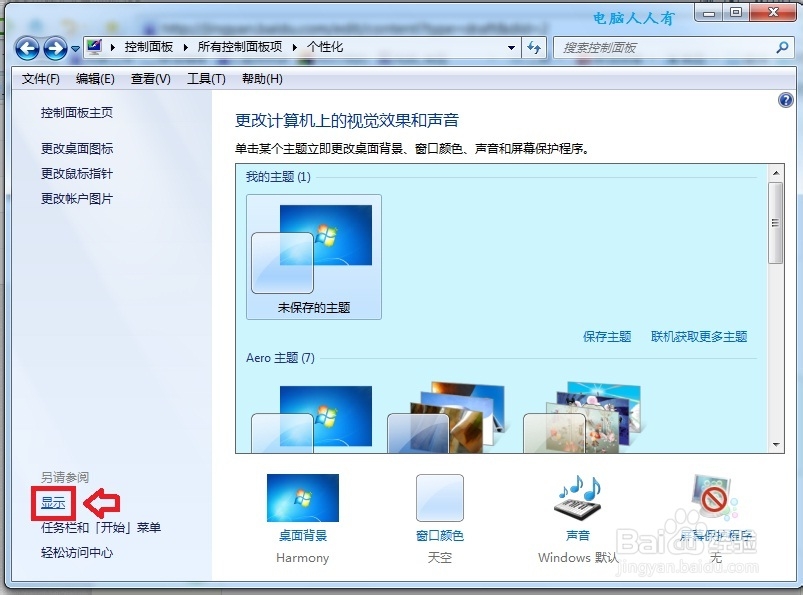Open the 查看(V) menu
Viewport: 803px width, 595px height.
coord(150,78)
